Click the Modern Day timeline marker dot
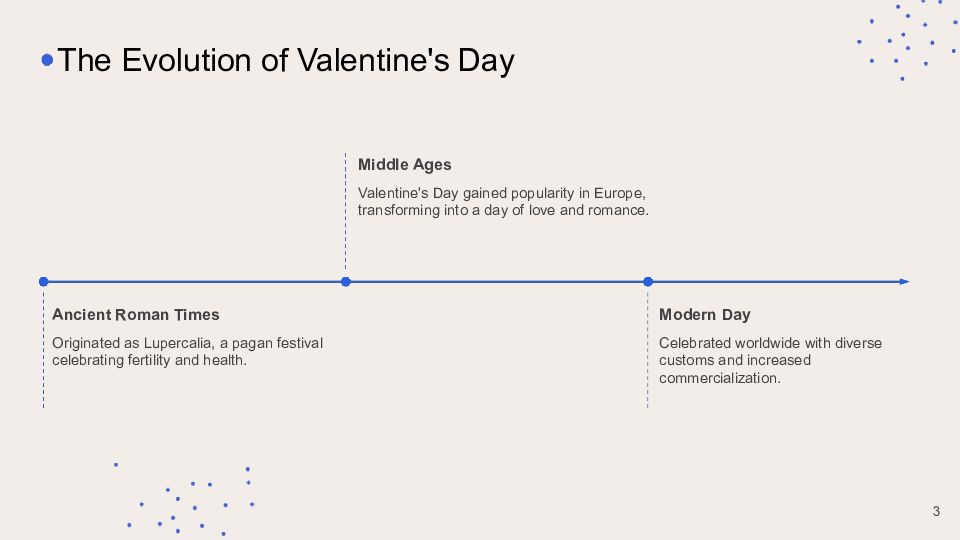This screenshot has height=540, width=960. pos(648,282)
